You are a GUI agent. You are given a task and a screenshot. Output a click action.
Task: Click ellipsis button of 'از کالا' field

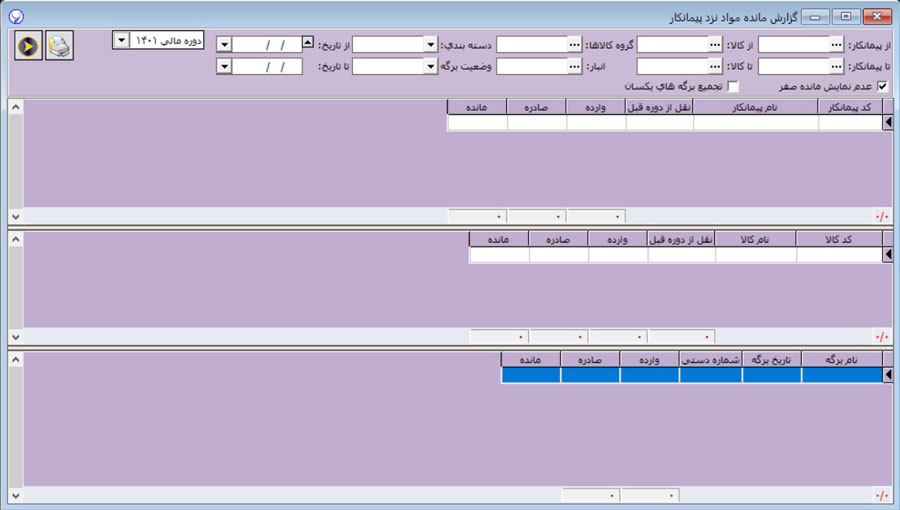pyautogui.click(x=715, y=45)
